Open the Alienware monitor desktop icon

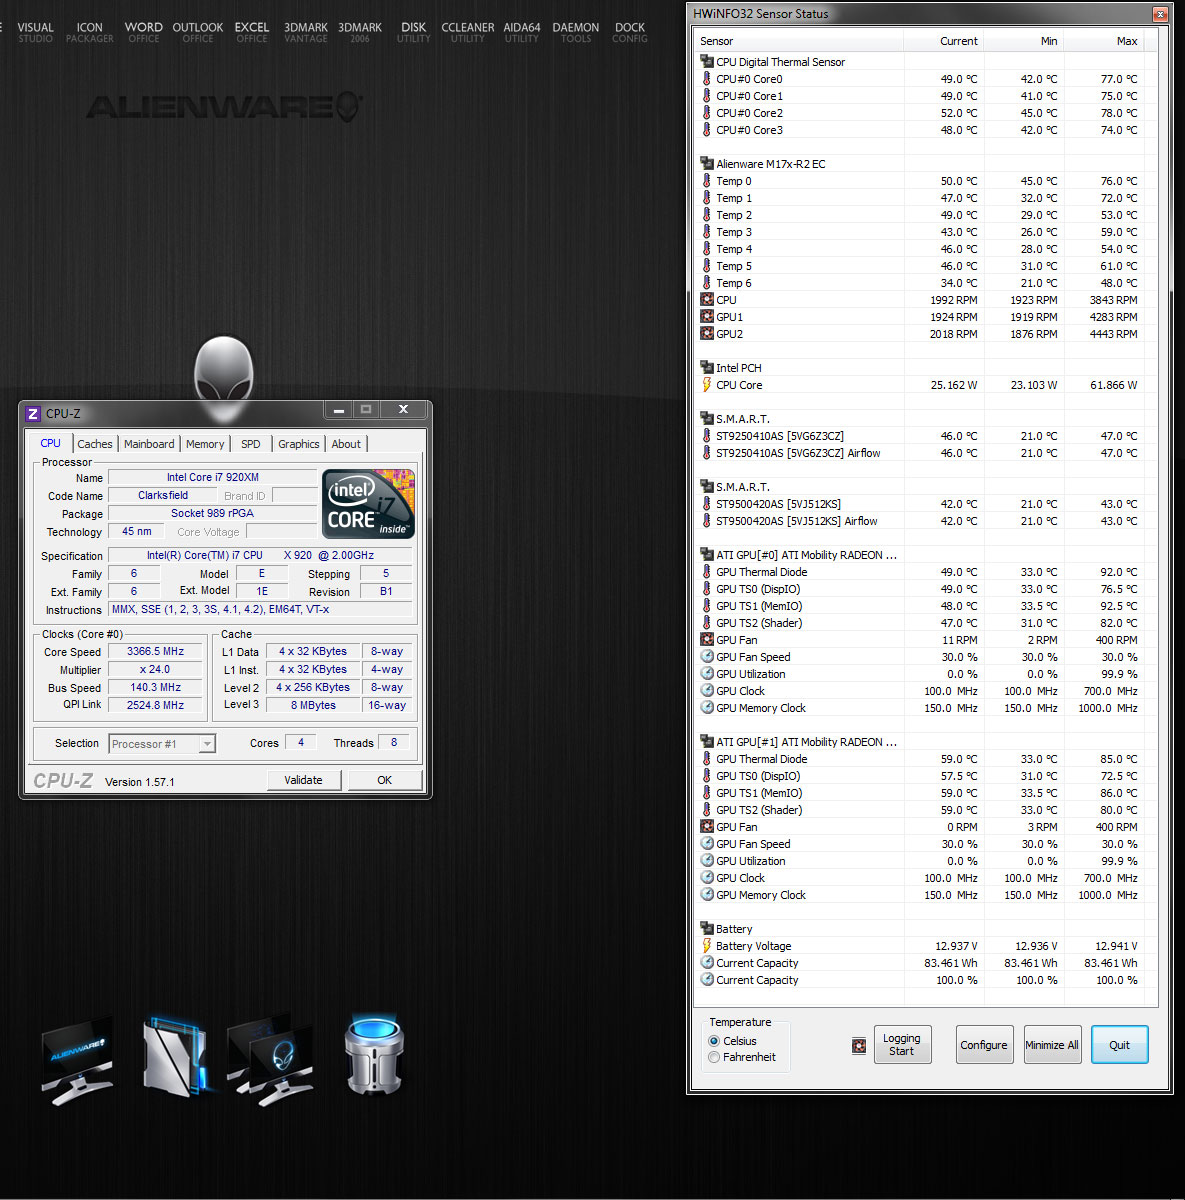coord(78,1060)
